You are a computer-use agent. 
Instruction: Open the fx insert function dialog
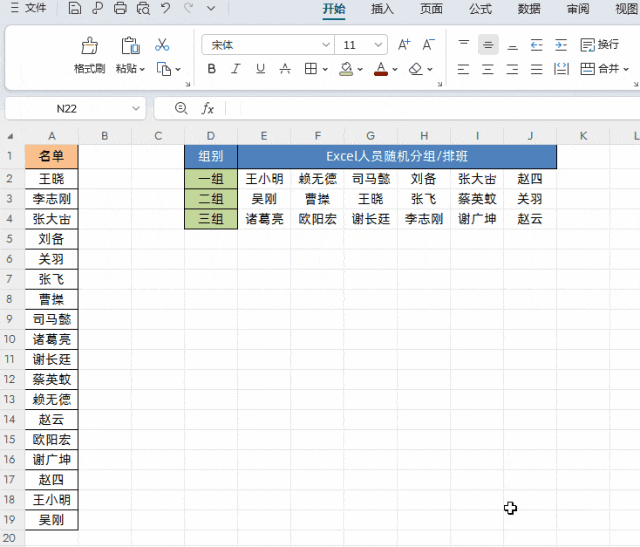point(208,108)
